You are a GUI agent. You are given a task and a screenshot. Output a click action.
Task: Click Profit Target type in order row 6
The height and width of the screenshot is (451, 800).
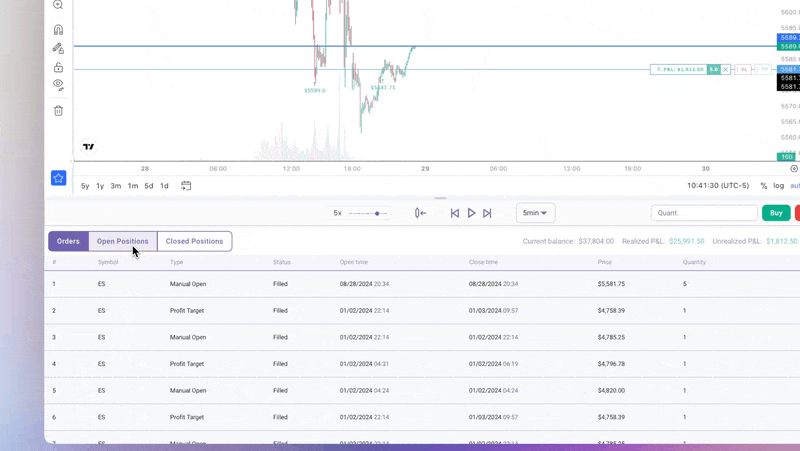pyautogui.click(x=187, y=417)
